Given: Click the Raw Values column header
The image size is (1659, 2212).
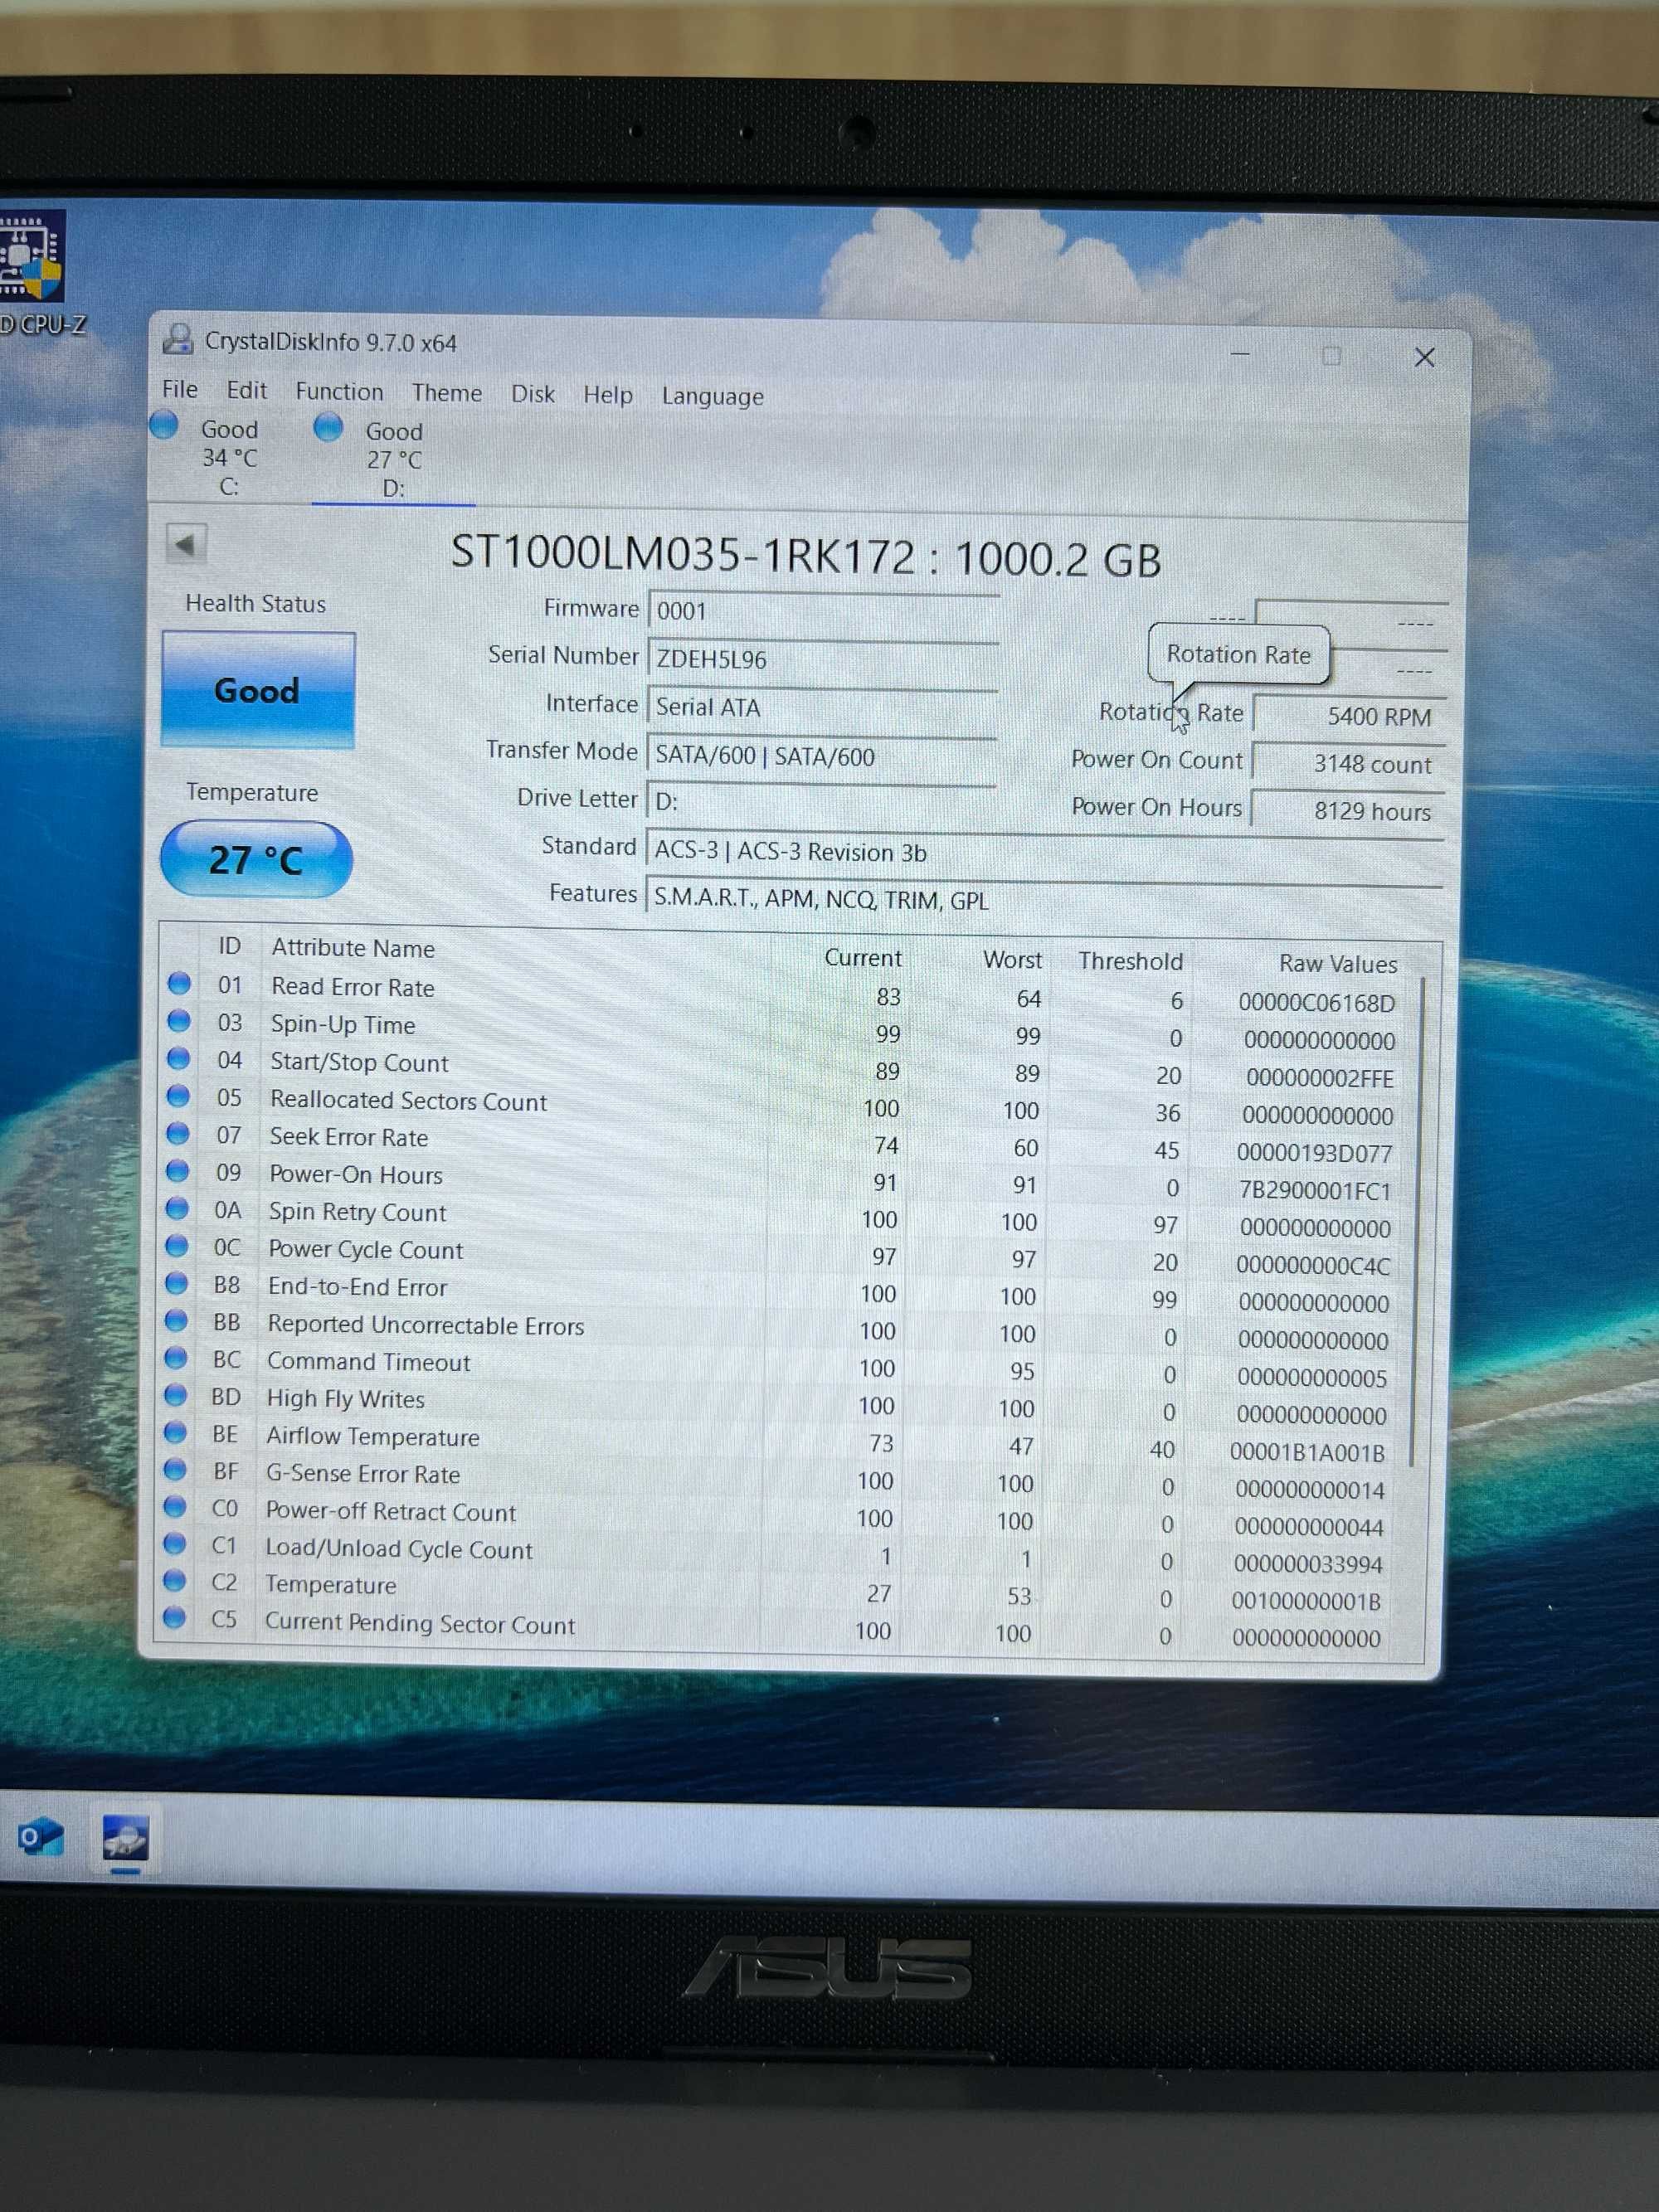Looking at the screenshot, I should pyautogui.click(x=1338, y=963).
